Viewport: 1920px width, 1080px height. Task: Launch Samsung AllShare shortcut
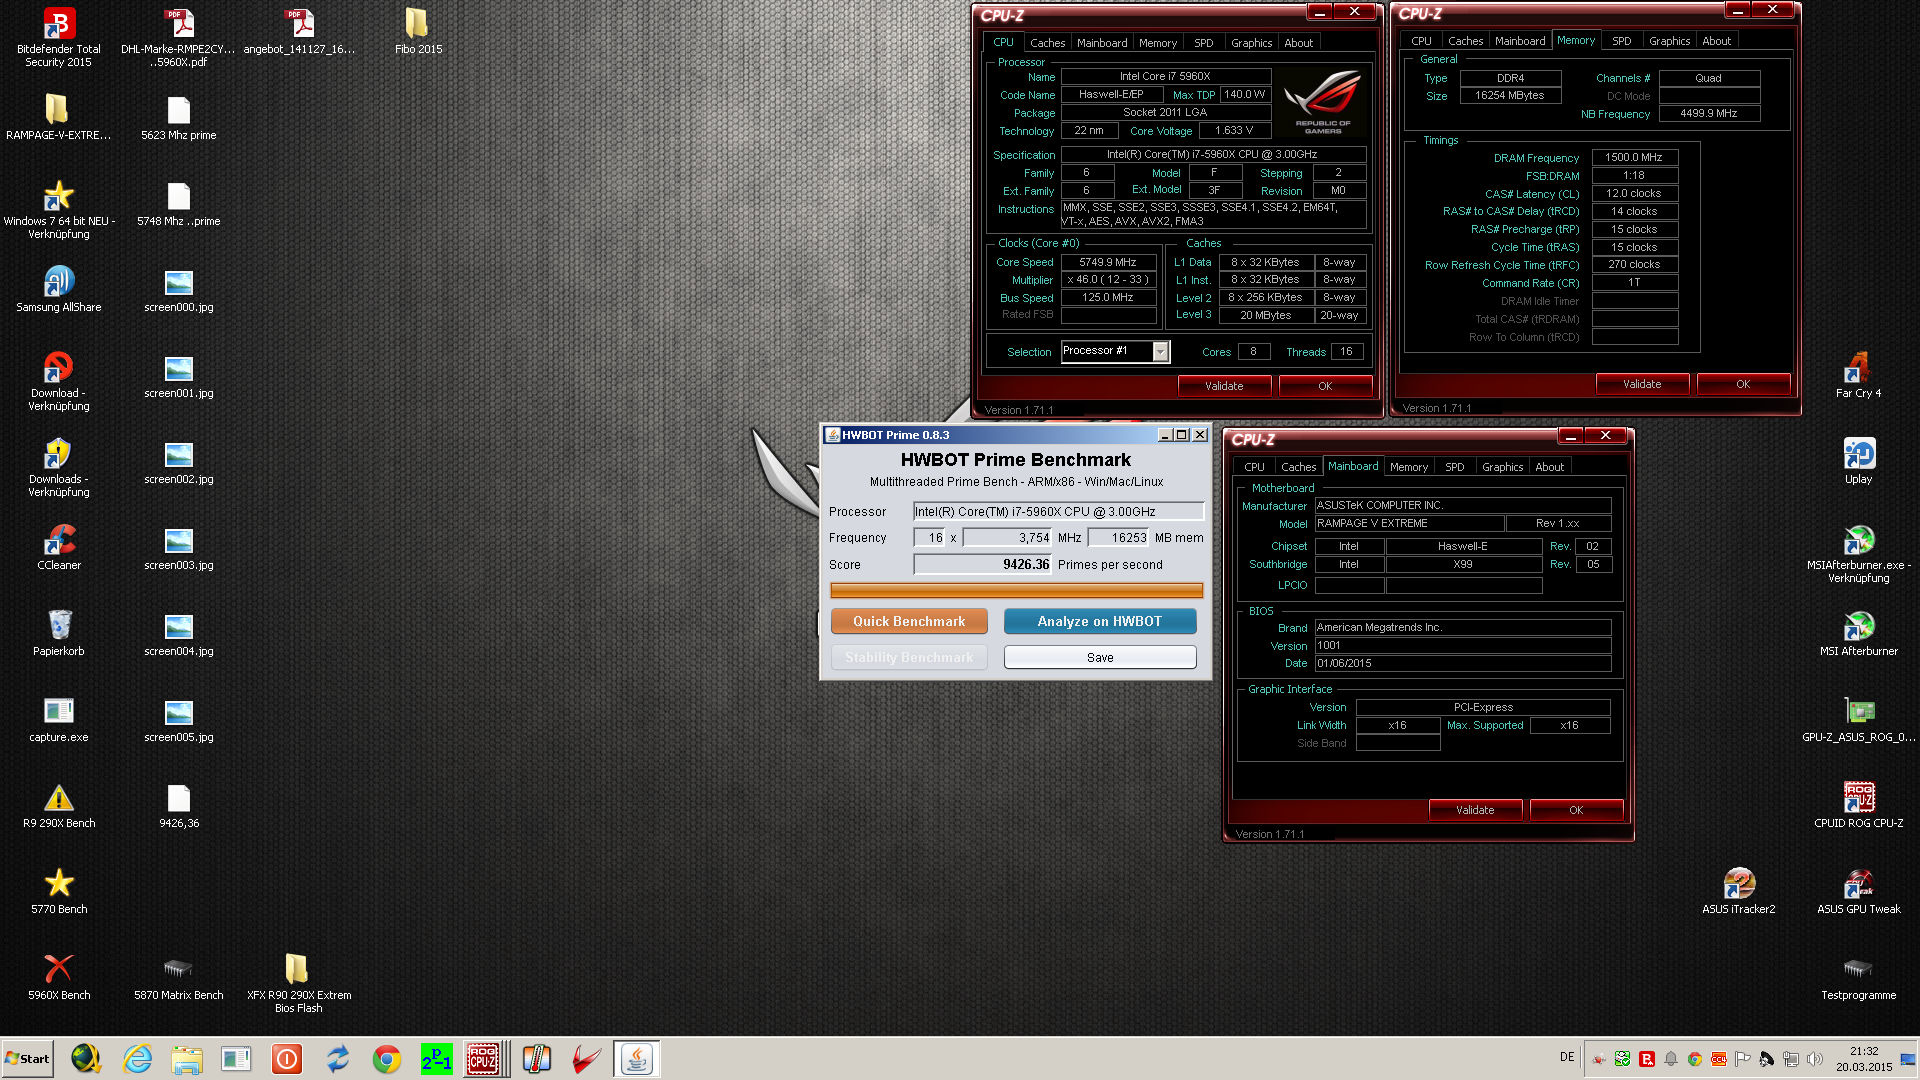59,289
